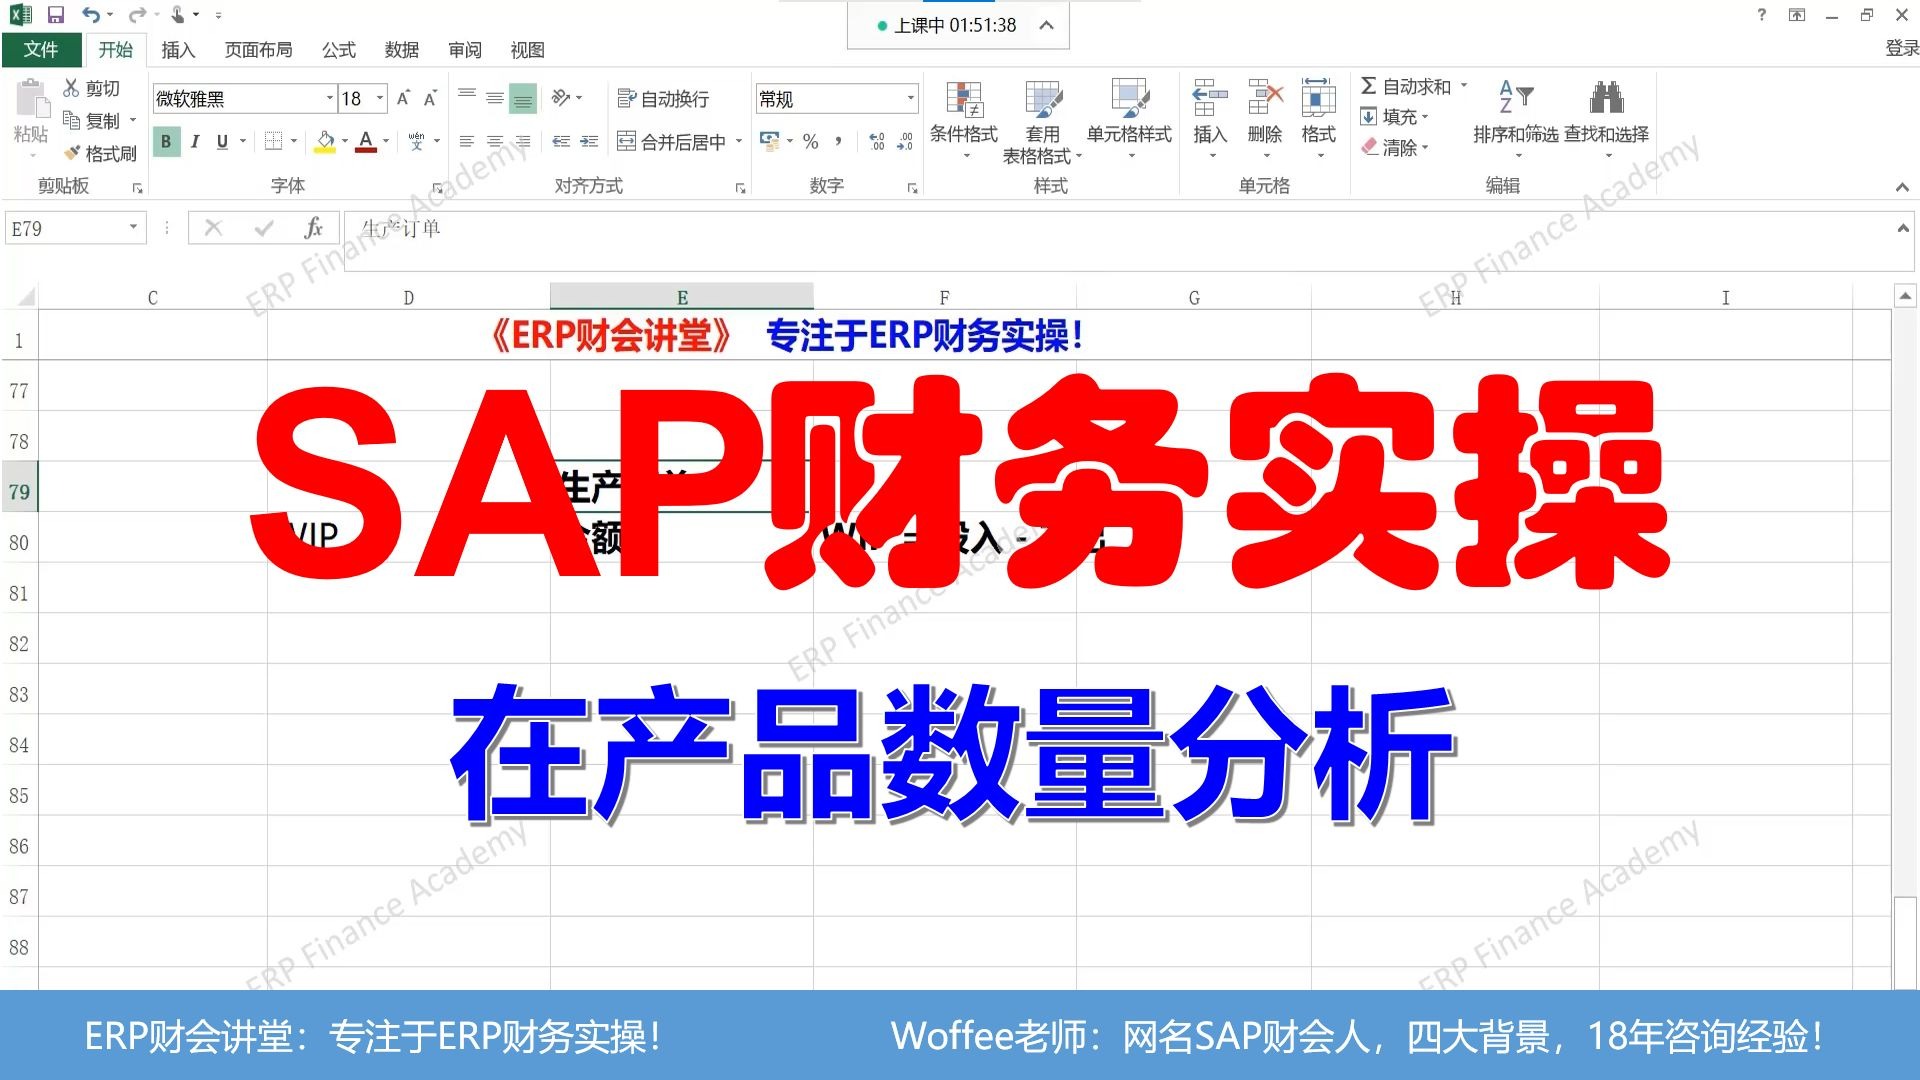The height and width of the screenshot is (1080, 1920).
Task: Toggle underline formatting
Action: 221,141
